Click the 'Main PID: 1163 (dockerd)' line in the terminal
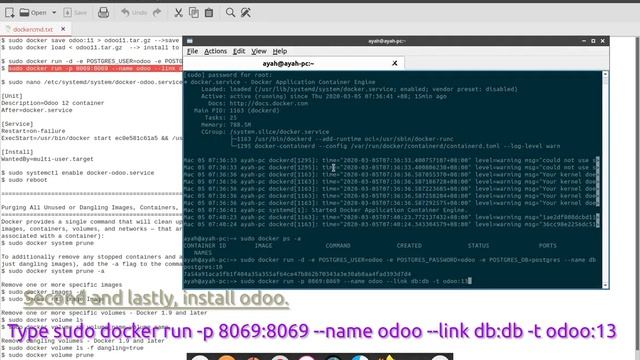 tap(237, 110)
